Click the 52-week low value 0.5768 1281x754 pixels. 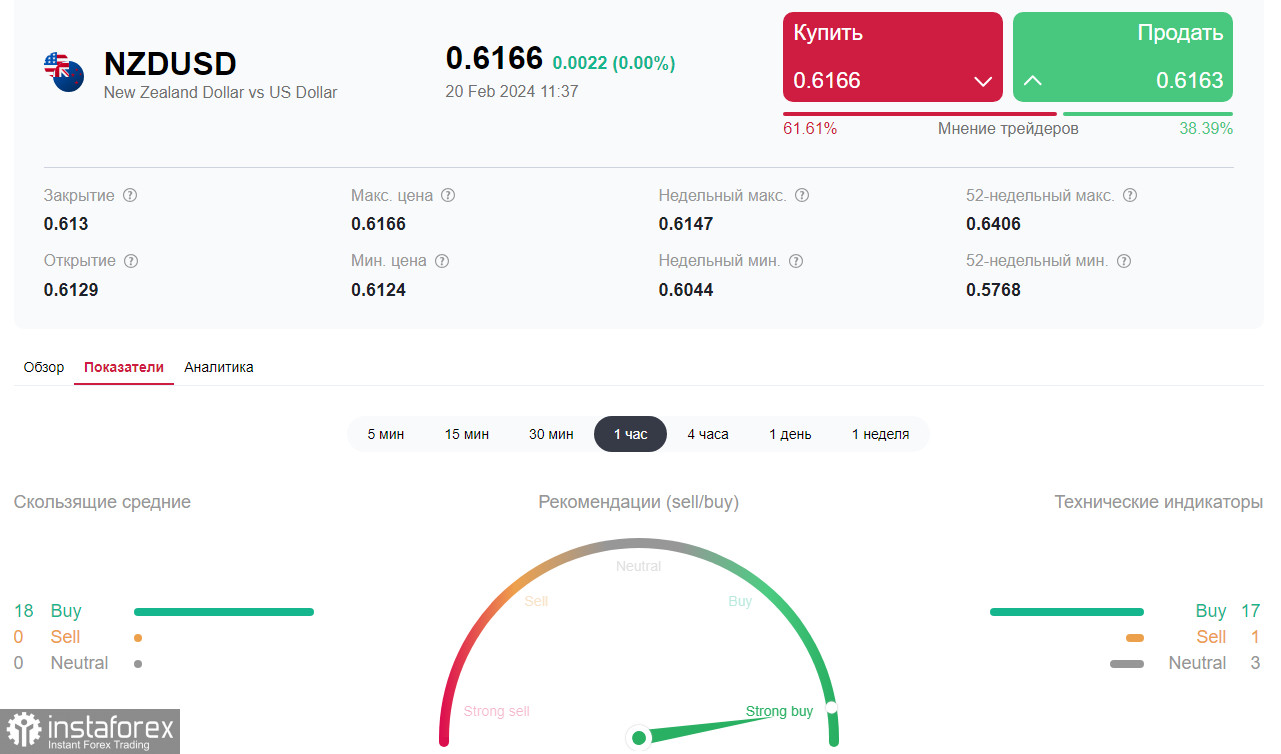pos(993,290)
